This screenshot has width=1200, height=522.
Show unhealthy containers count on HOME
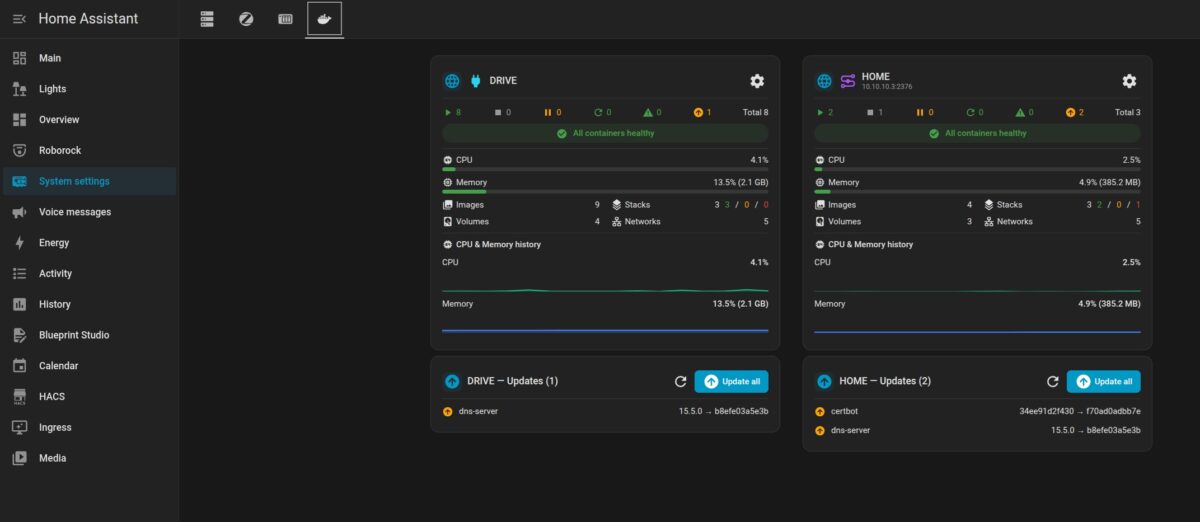[x=1024, y=112]
